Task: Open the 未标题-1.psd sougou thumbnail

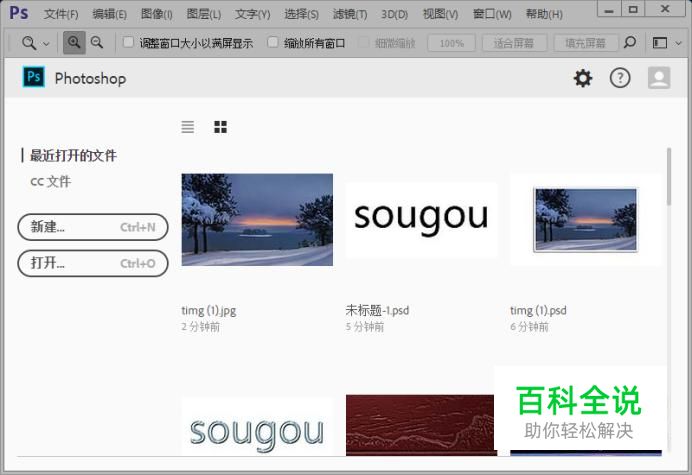Action: point(421,219)
